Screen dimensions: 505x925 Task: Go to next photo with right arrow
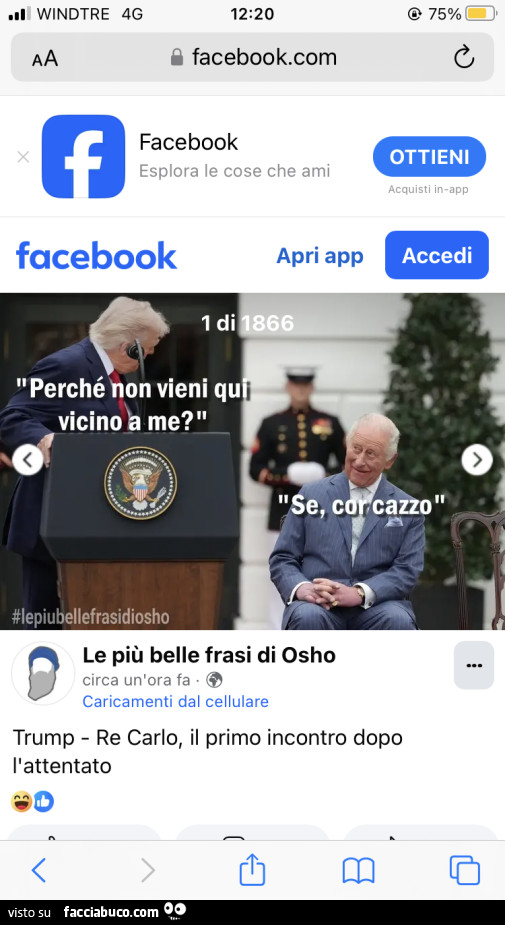[477, 460]
